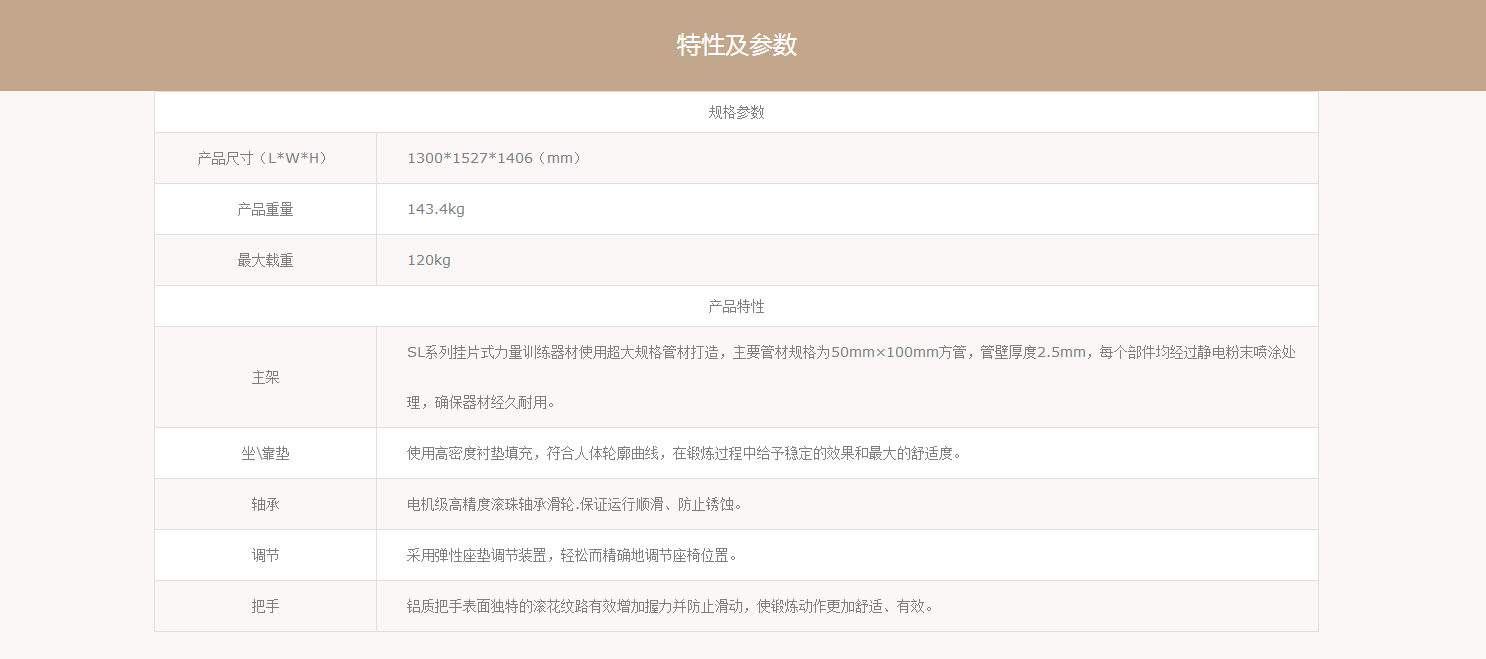This screenshot has width=1486, height=659.
Task: Select the 把手 label cell
Action: tap(265, 606)
